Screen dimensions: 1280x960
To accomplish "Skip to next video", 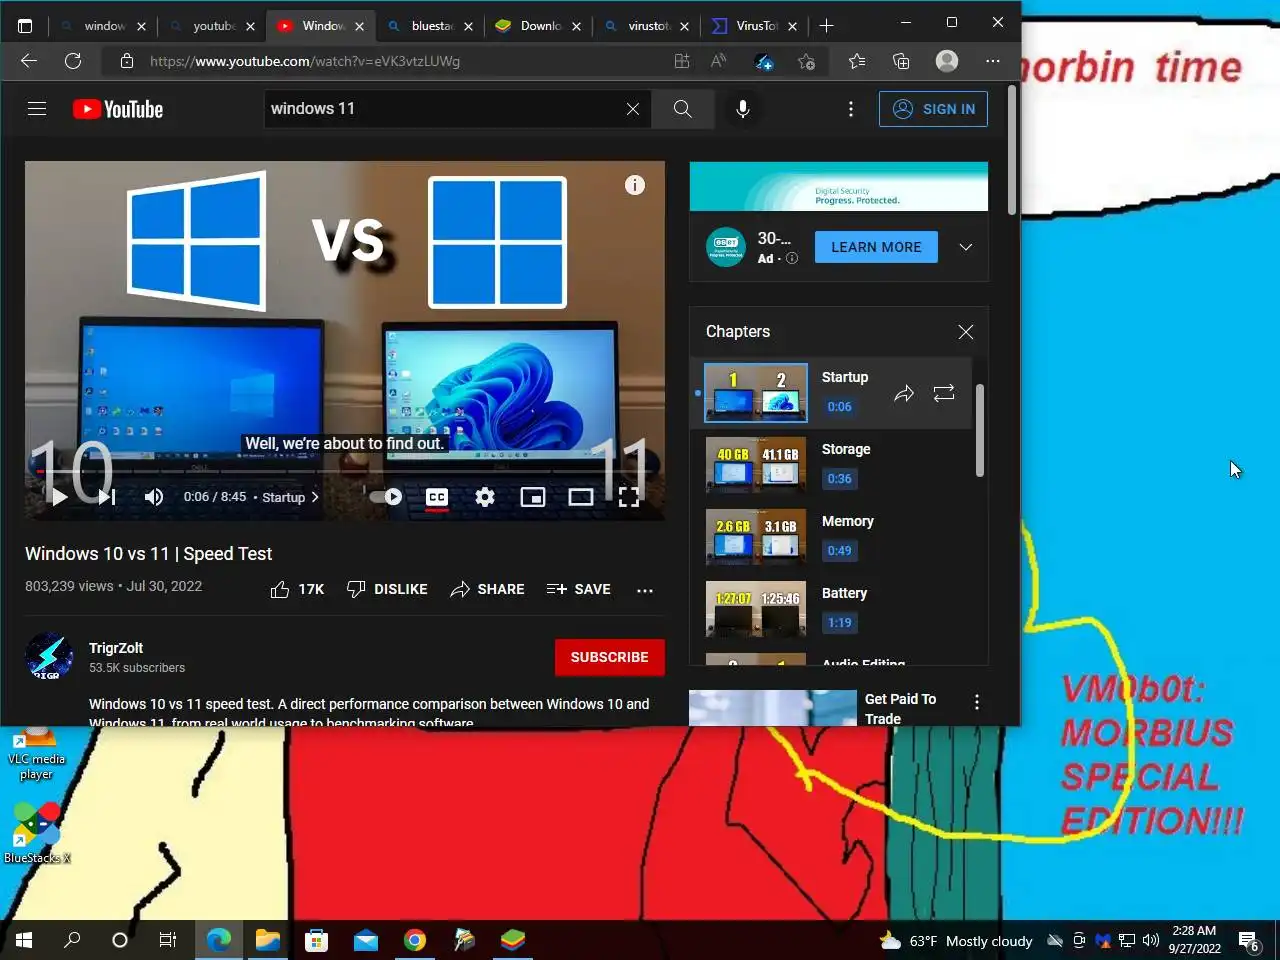I will tap(107, 497).
